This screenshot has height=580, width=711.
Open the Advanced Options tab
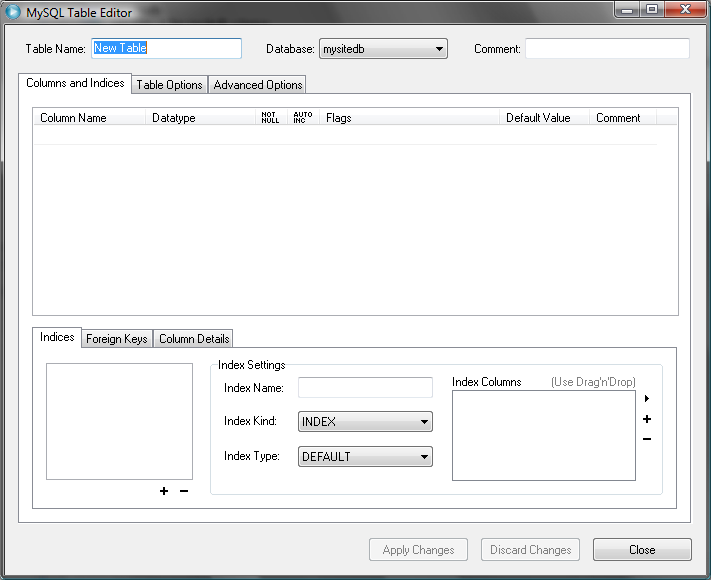[257, 85]
